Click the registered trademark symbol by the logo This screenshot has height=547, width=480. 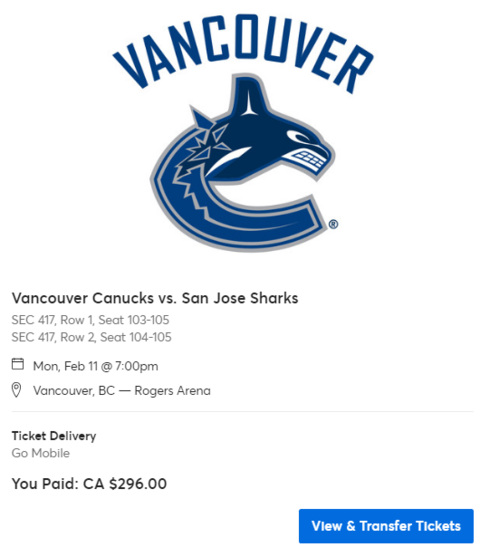click(333, 224)
